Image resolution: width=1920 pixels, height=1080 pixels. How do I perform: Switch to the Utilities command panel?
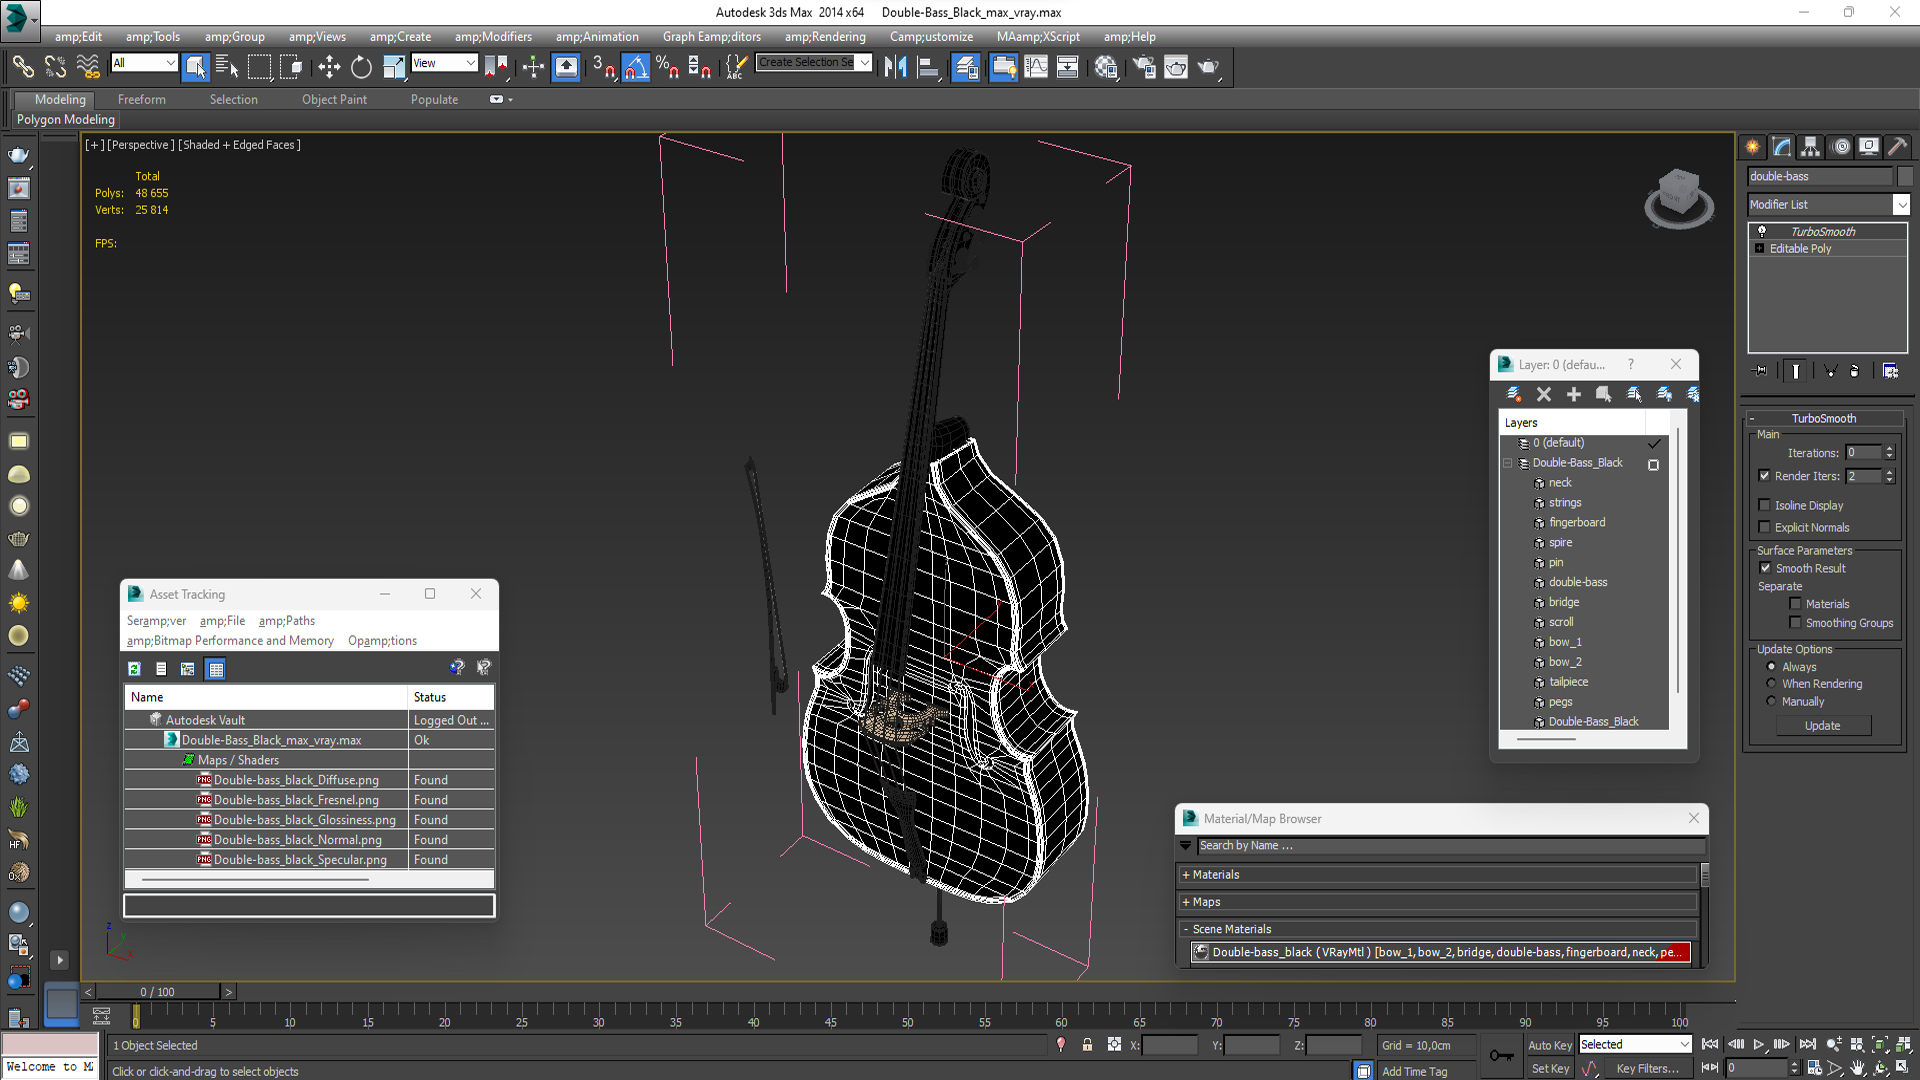click(x=1898, y=147)
